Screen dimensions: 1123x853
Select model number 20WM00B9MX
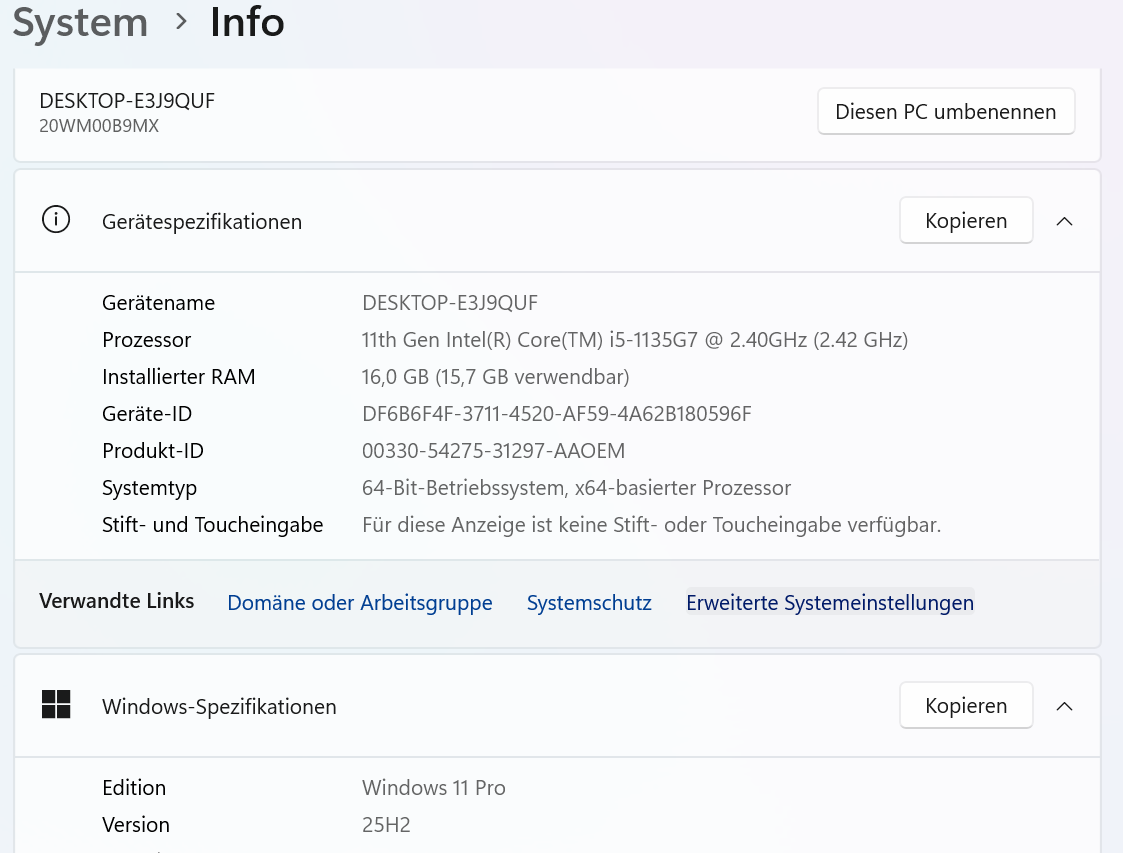point(99,126)
